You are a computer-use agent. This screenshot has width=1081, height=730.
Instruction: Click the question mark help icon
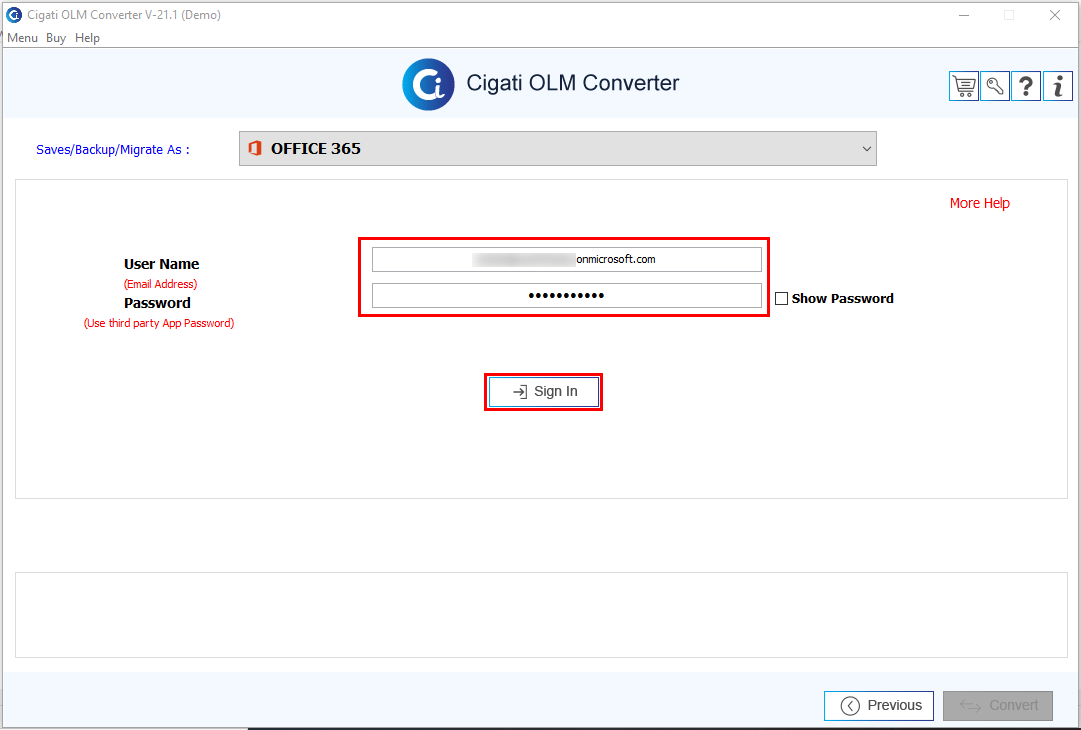coord(1026,86)
